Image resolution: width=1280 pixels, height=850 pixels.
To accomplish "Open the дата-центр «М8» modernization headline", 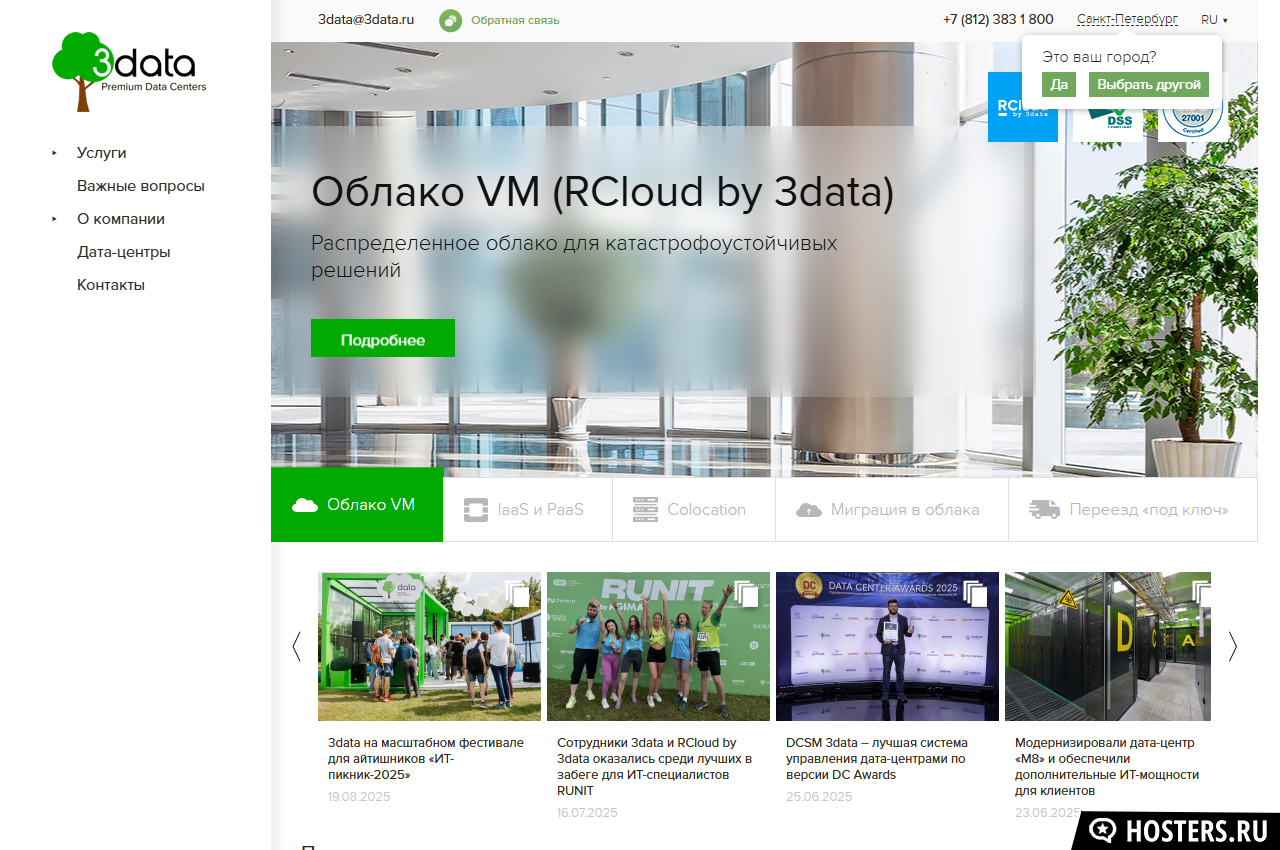I will tap(1107, 767).
